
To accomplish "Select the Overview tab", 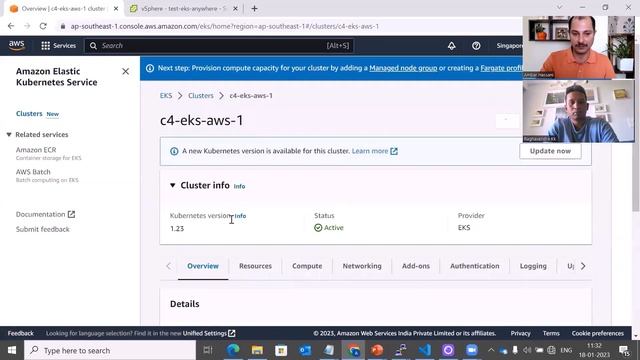I will (203, 266).
